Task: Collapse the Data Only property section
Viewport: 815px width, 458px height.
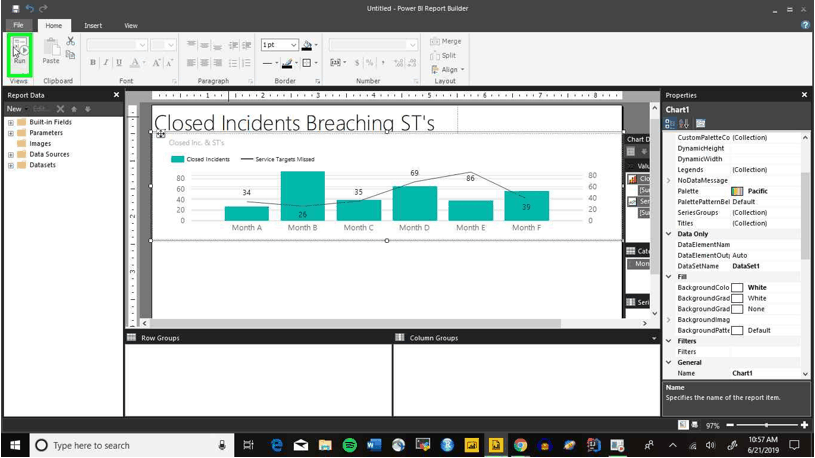Action: (669, 234)
